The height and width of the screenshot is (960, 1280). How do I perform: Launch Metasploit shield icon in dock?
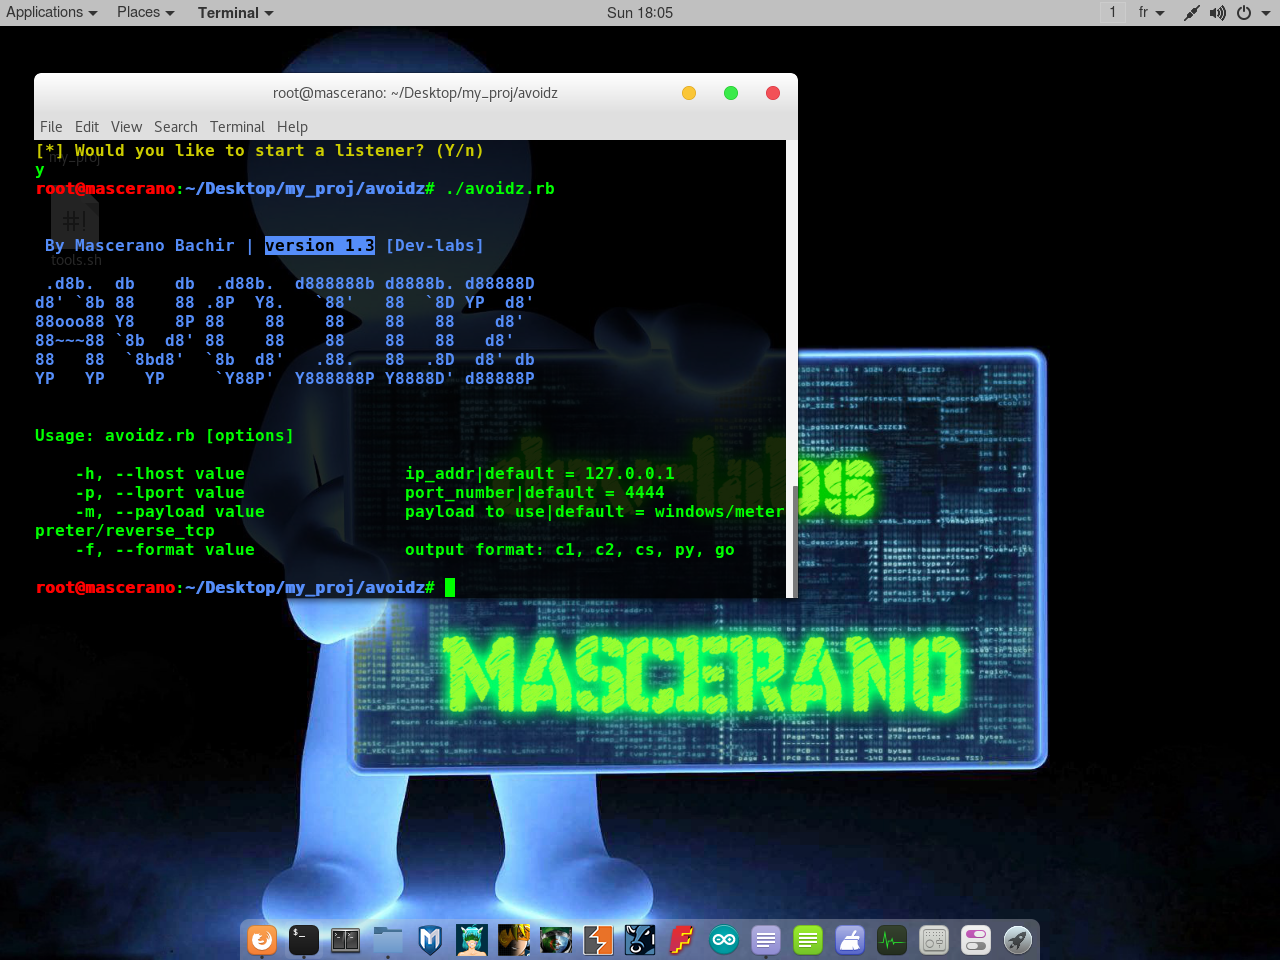(430, 940)
